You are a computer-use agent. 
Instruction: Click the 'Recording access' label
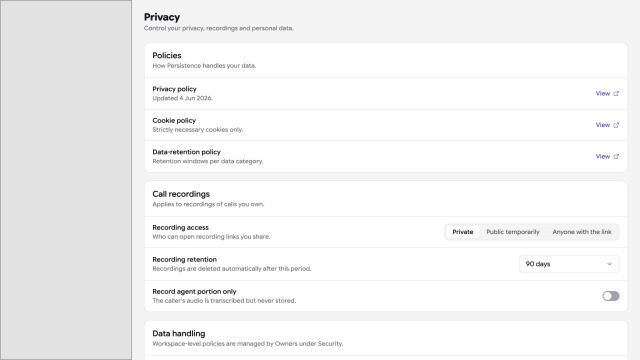click(180, 227)
